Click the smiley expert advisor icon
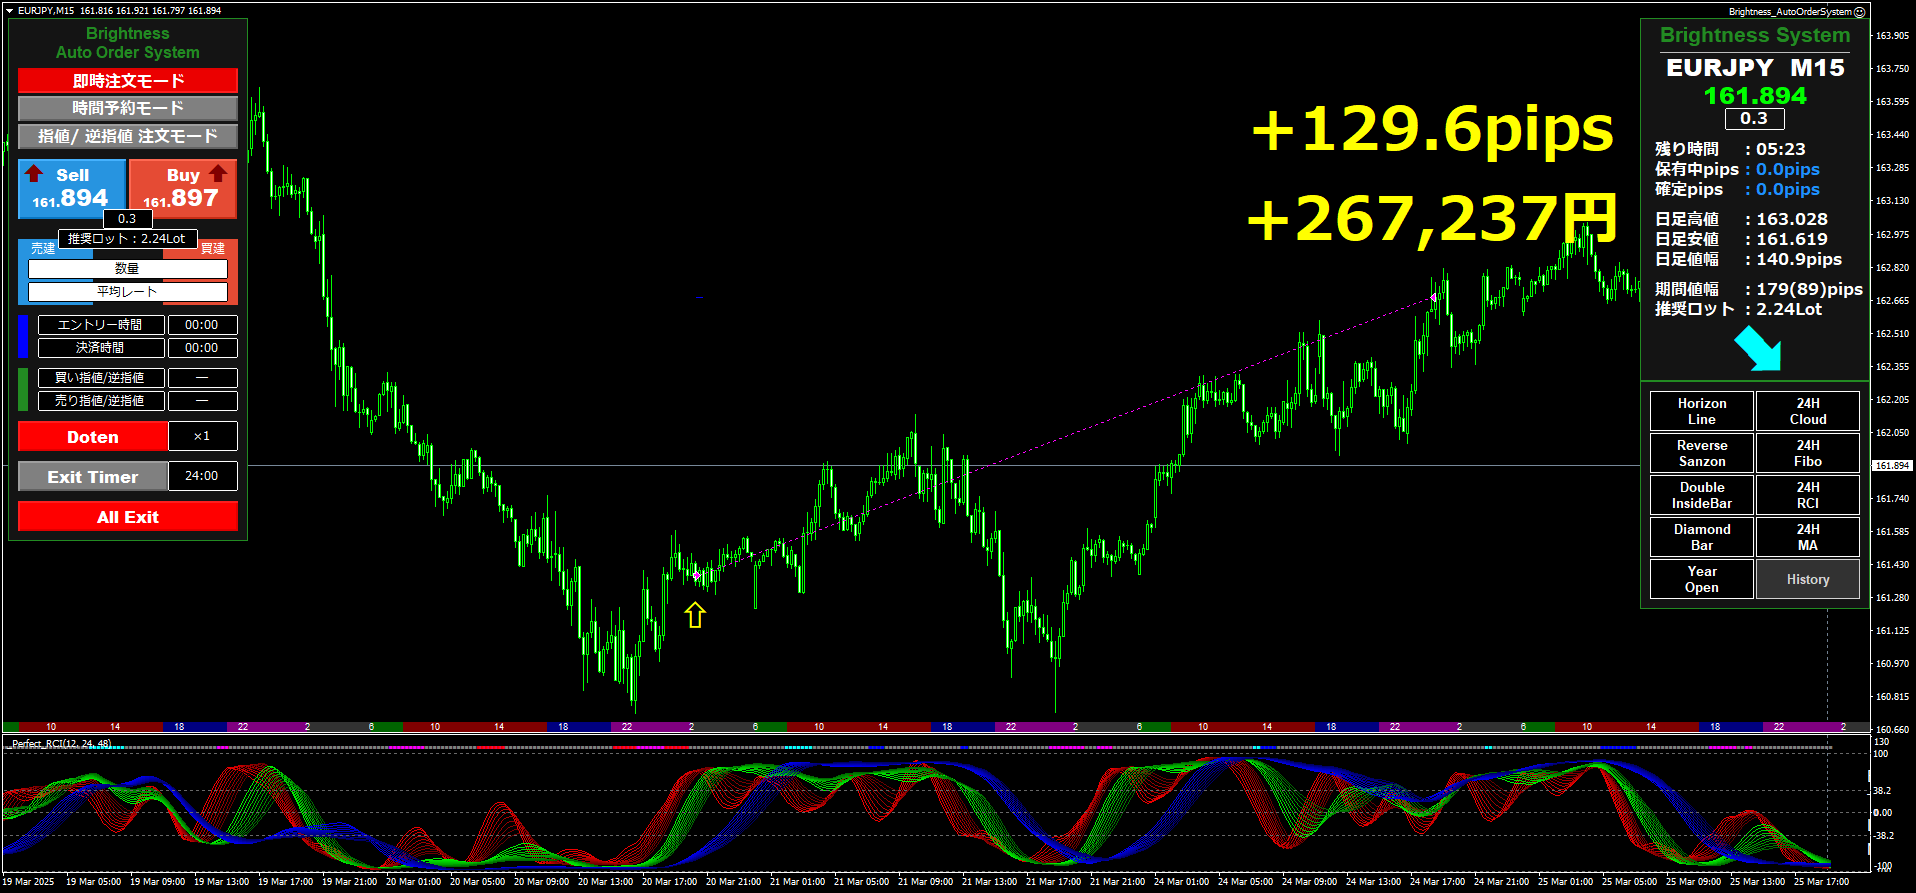The height and width of the screenshot is (893, 1916). click(1860, 12)
